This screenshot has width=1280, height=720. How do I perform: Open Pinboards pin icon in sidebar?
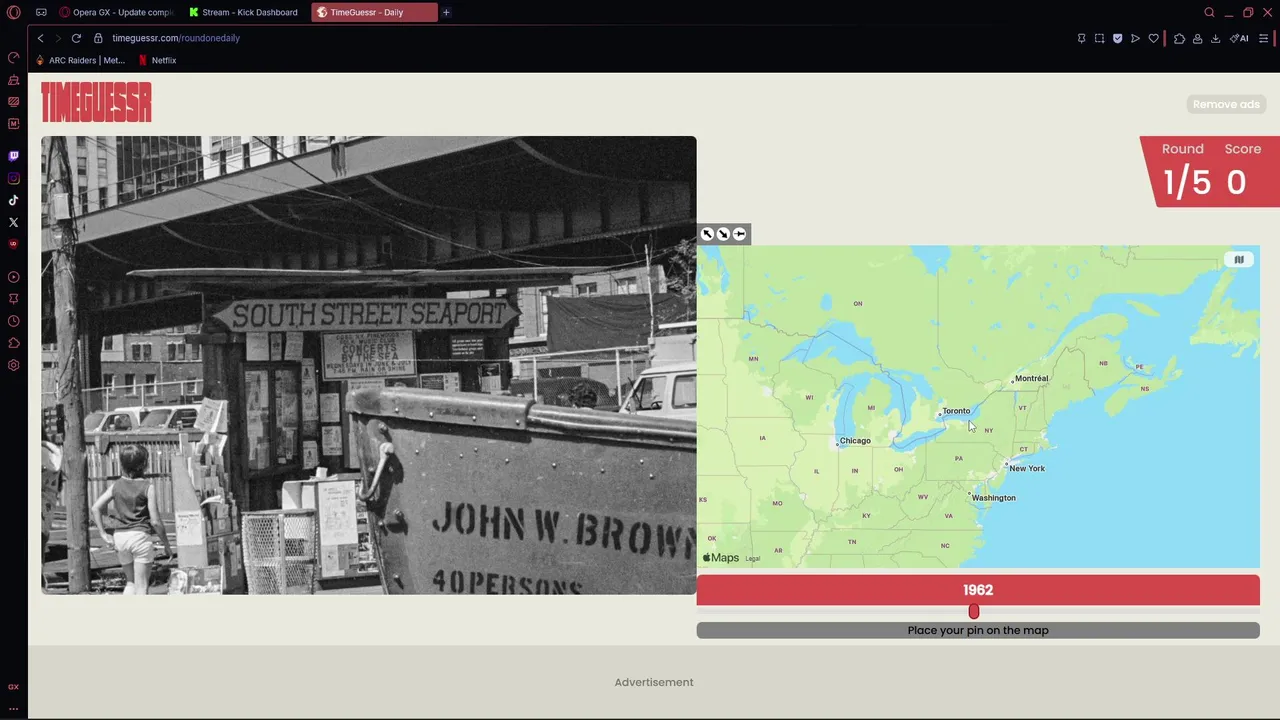click(13, 299)
